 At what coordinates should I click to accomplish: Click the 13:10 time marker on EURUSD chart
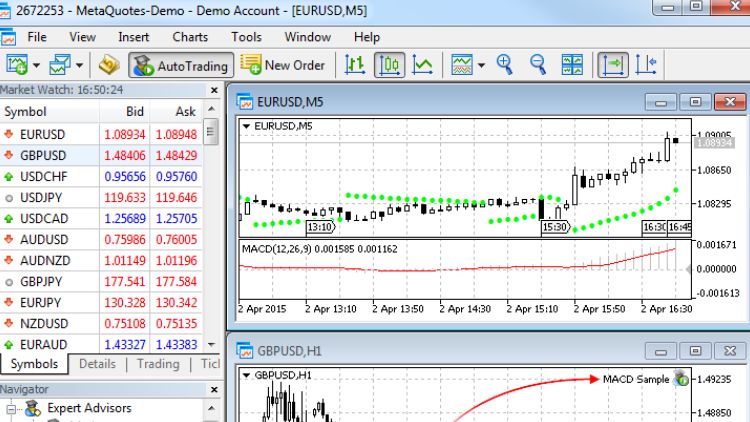(x=320, y=227)
